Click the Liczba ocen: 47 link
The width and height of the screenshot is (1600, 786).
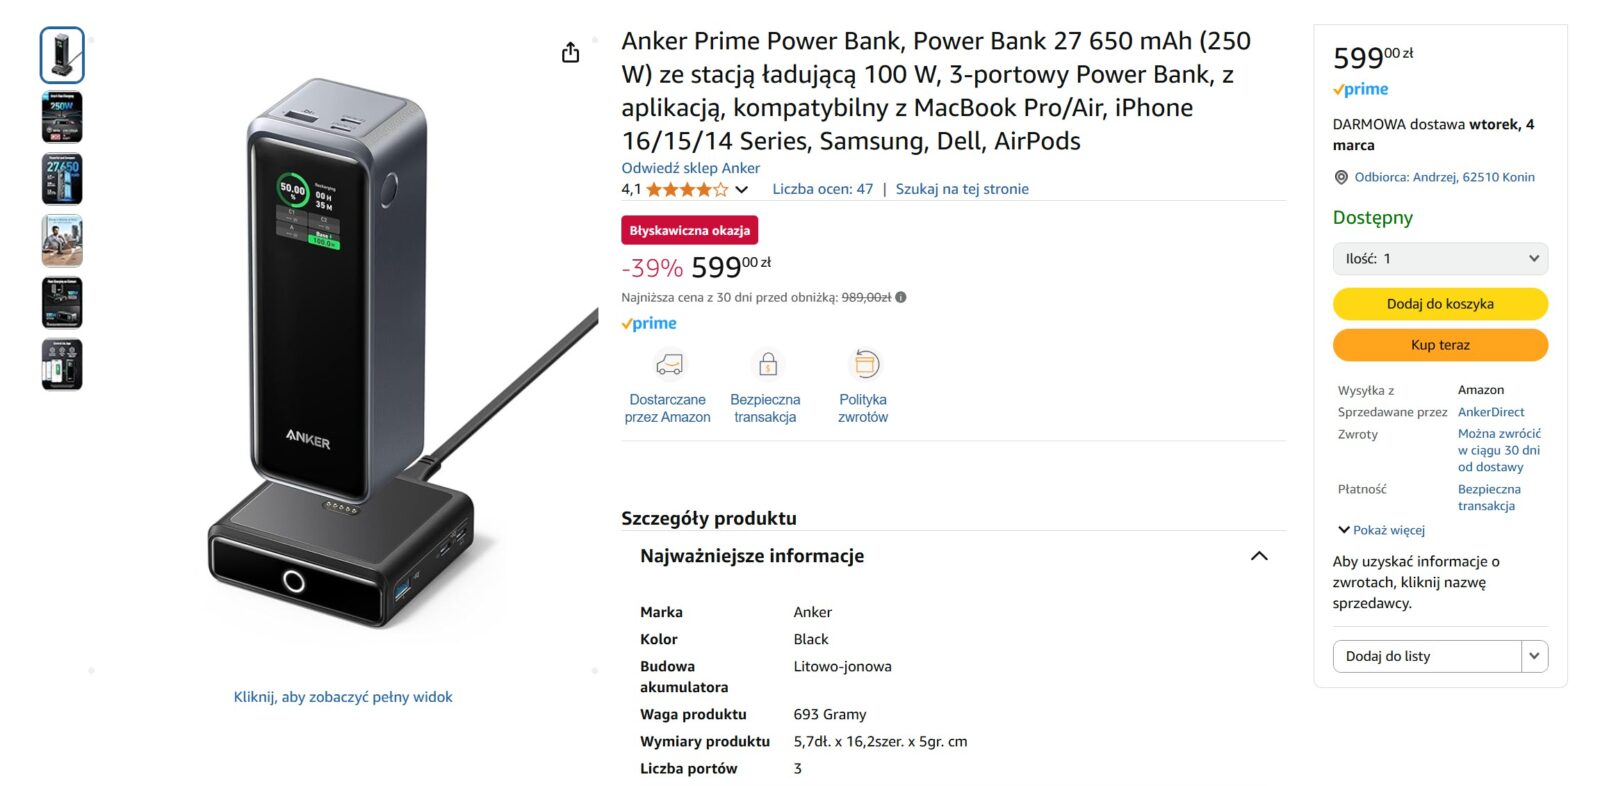[x=822, y=189]
